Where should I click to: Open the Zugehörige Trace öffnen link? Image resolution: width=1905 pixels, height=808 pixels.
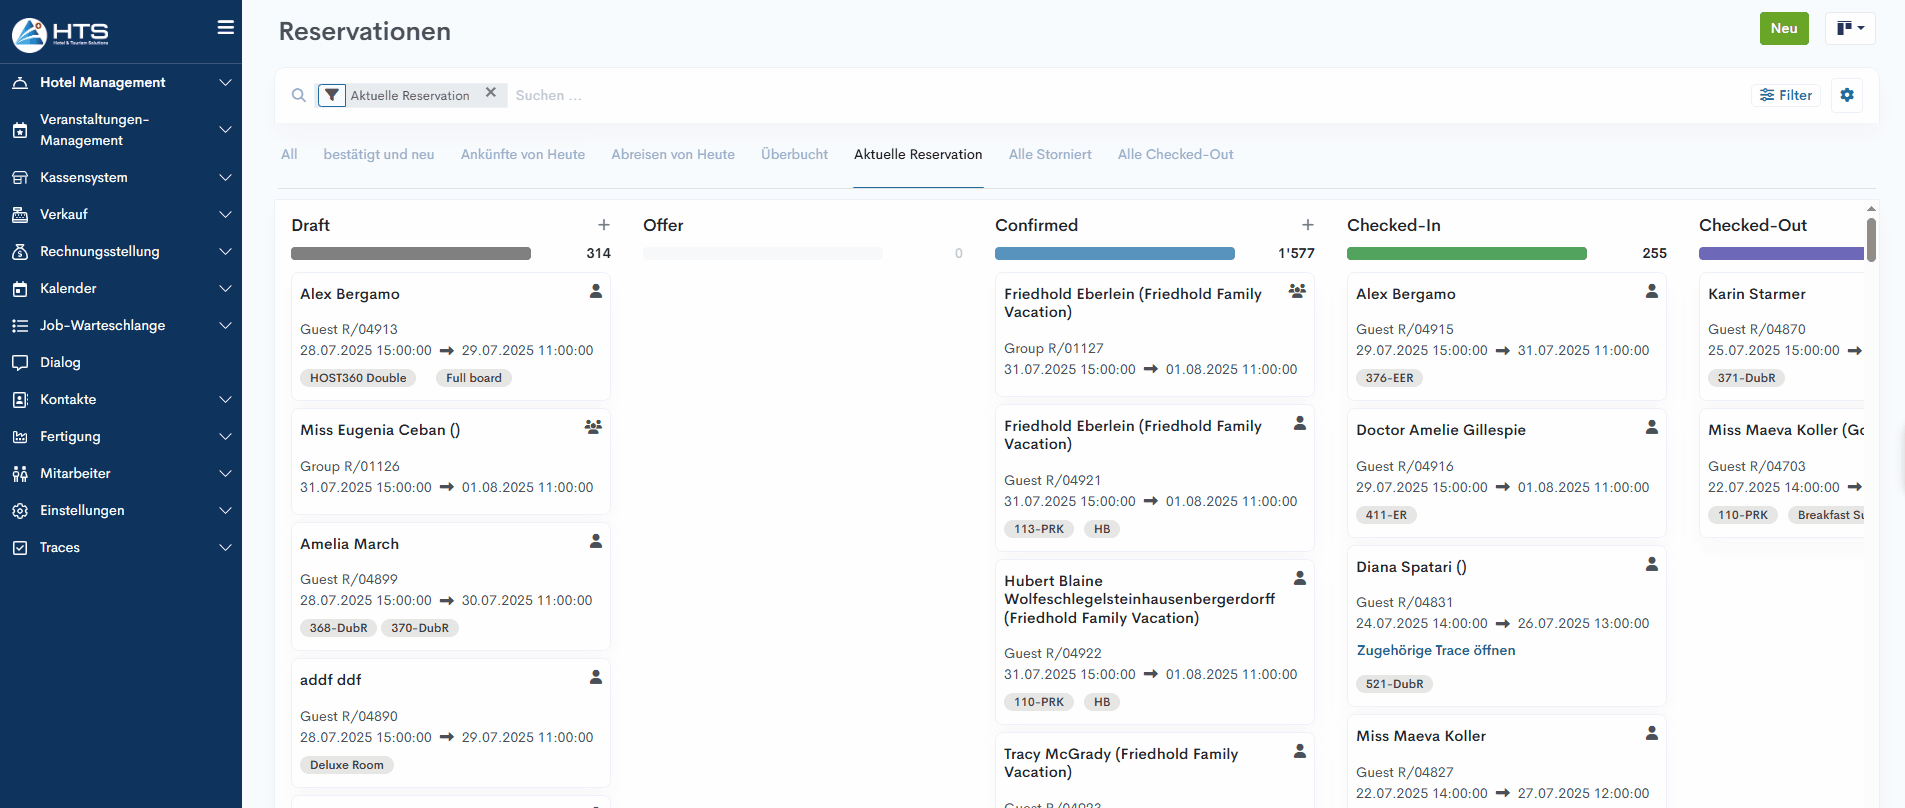[x=1435, y=650]
